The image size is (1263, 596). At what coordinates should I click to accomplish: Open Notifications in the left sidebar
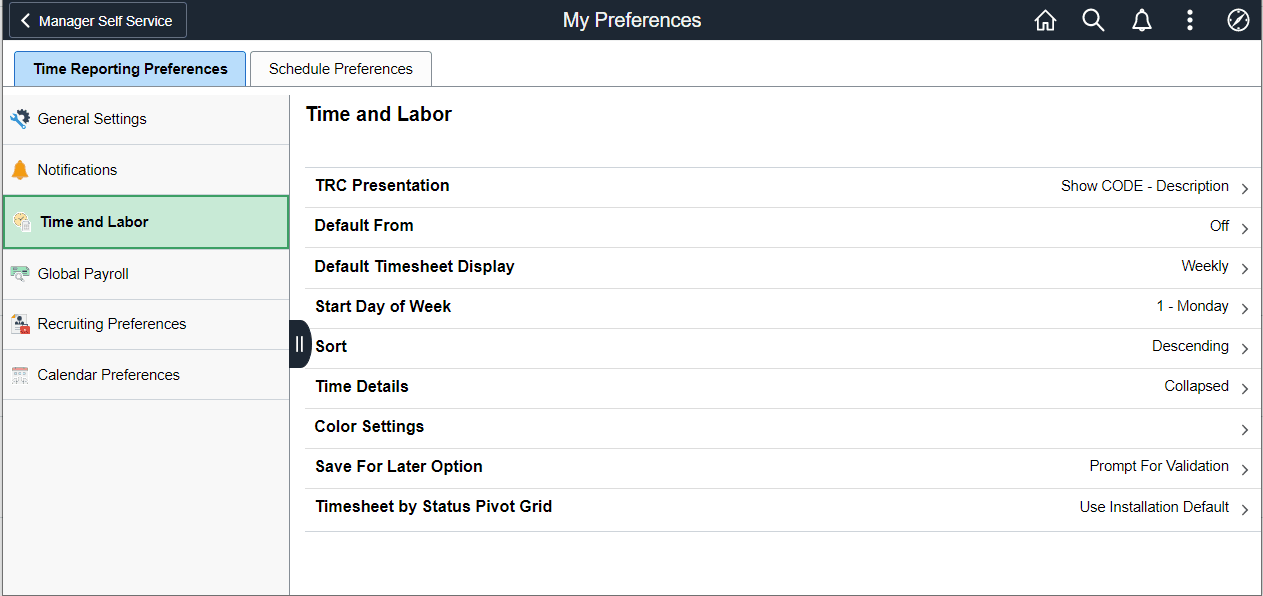77,170
